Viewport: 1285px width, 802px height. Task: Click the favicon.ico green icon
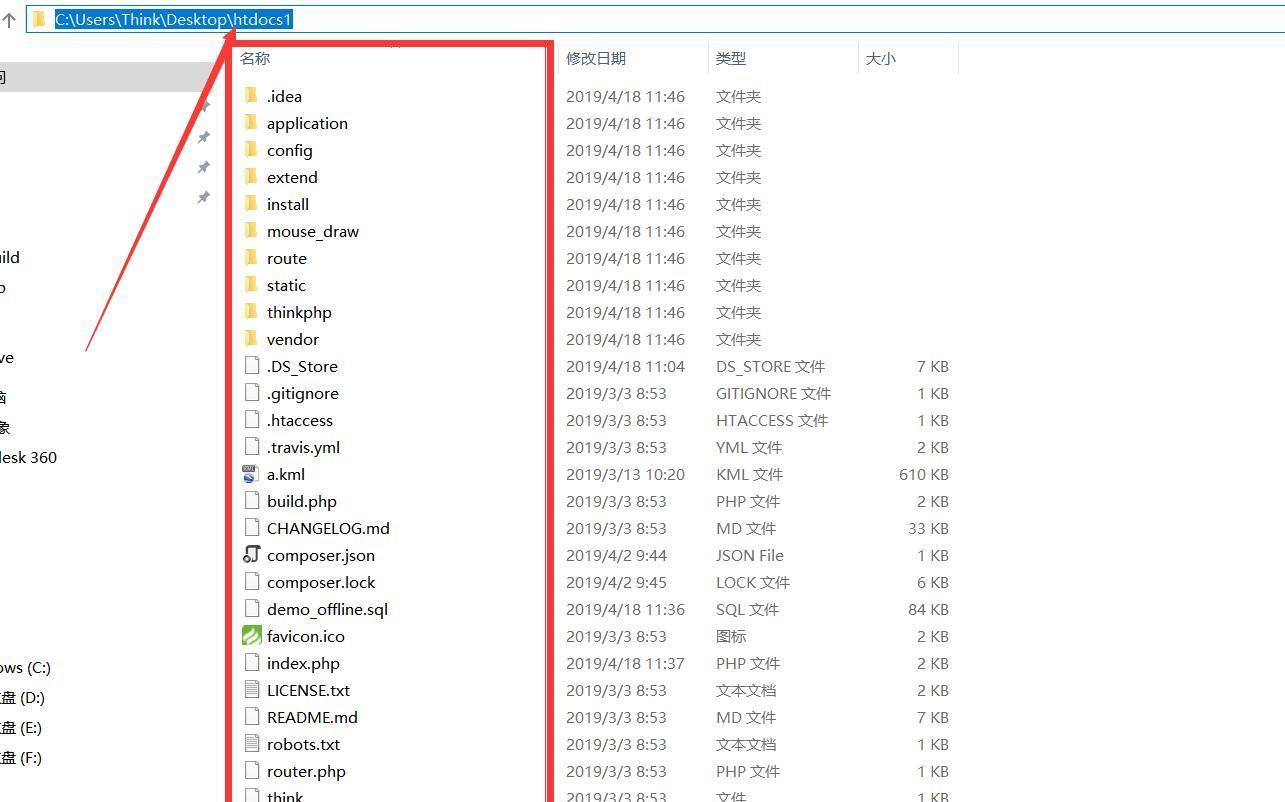[x=251, y=636]
